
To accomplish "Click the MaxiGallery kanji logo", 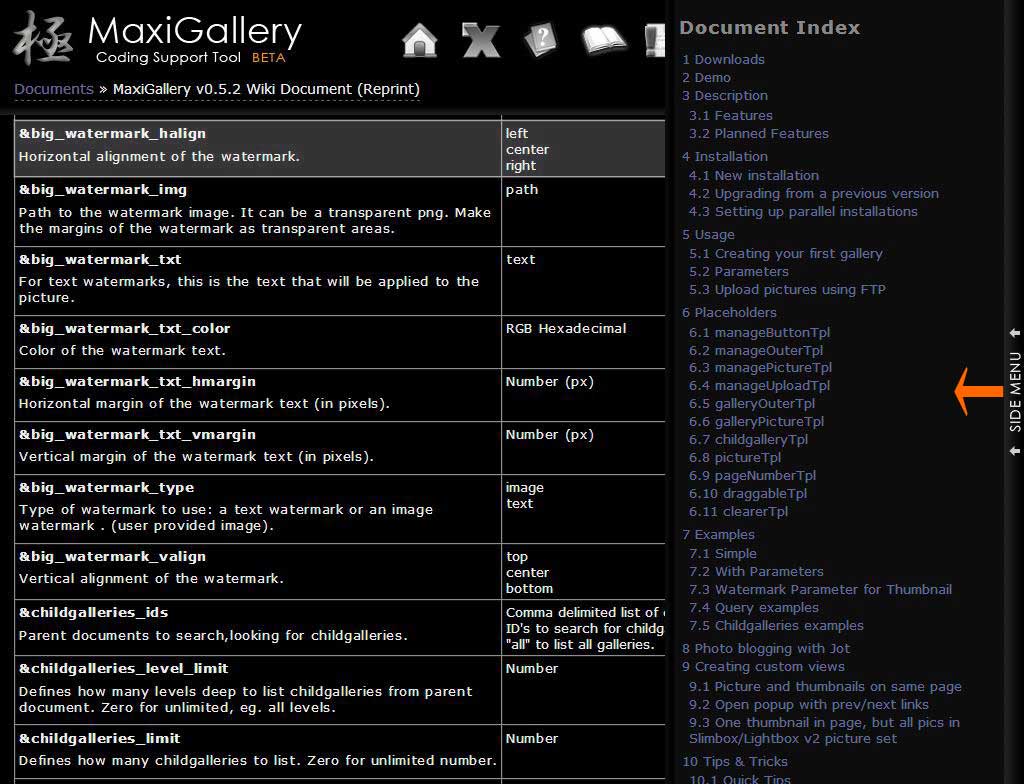I will pyautogui.click(x=44, y=39).
